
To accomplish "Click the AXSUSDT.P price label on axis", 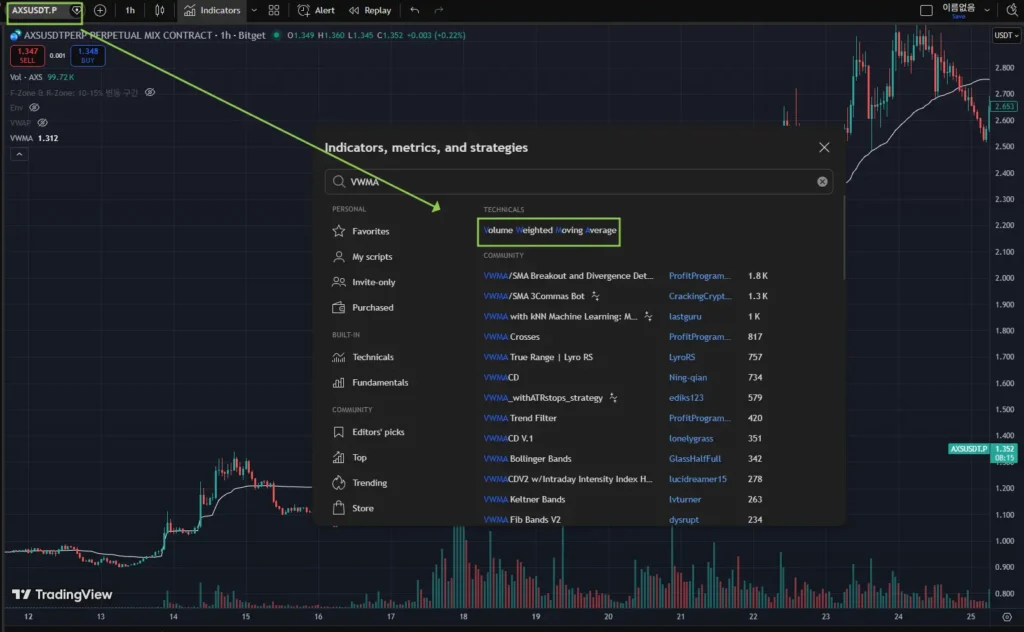I will tap(968, 449).
